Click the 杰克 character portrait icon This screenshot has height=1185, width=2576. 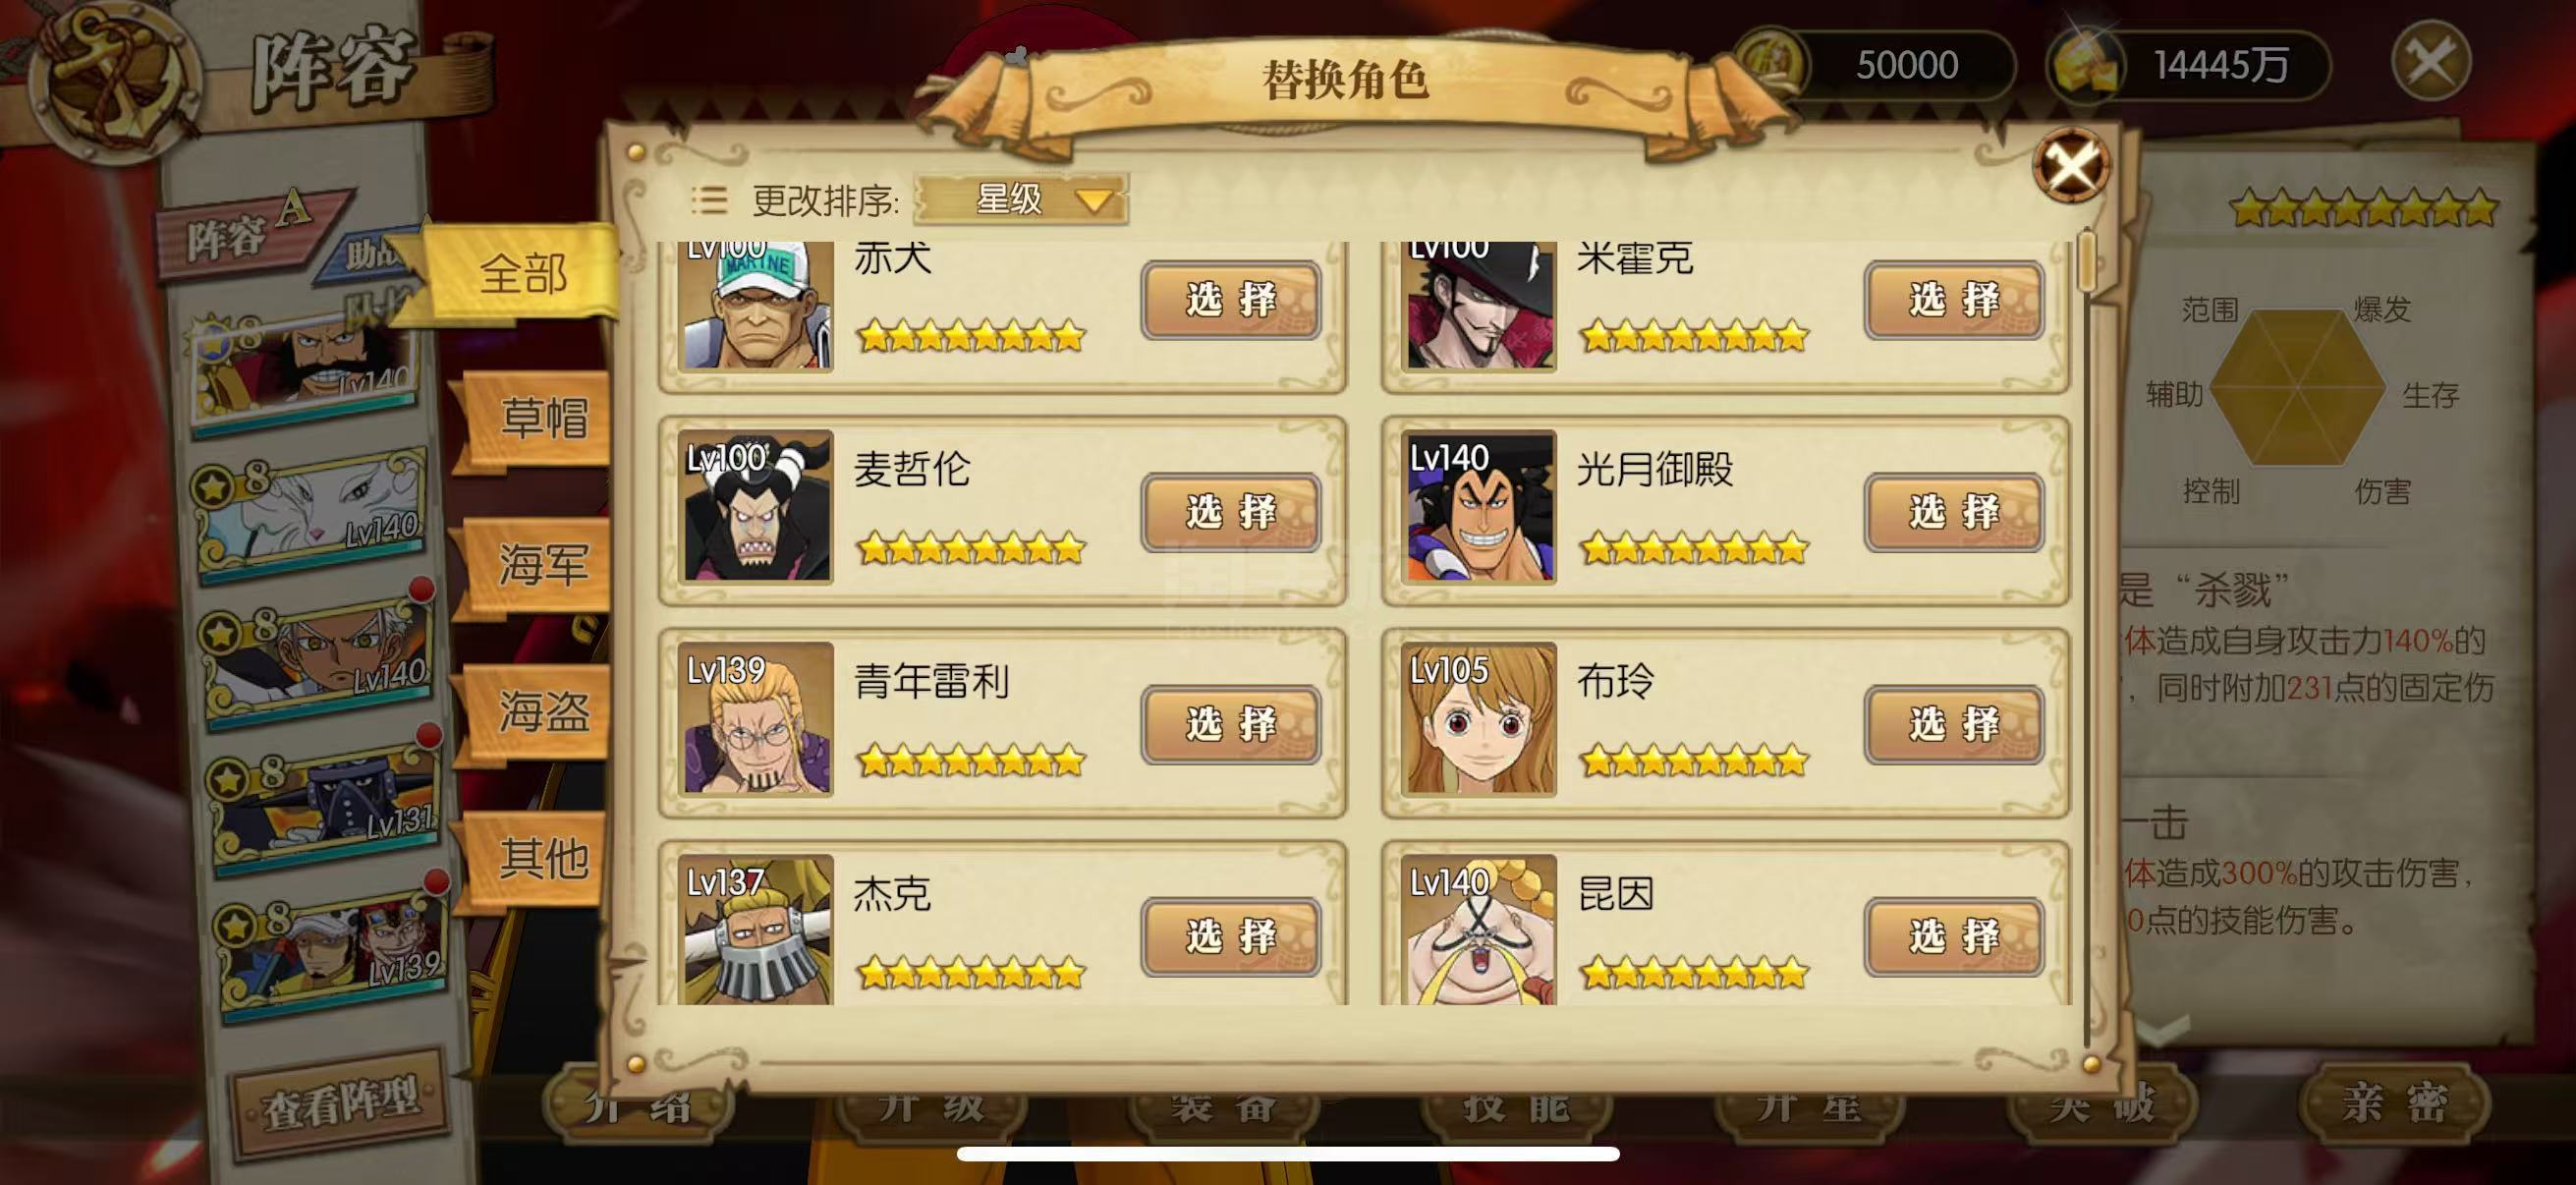(x=755, y=928)
